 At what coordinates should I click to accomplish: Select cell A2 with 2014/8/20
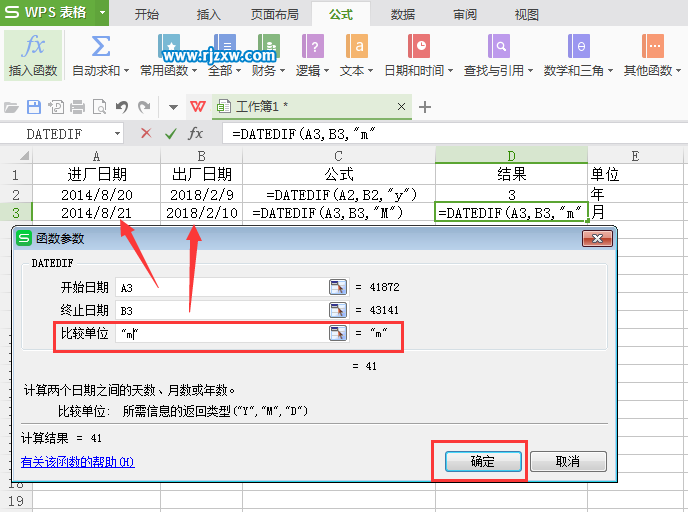[97, 194]
